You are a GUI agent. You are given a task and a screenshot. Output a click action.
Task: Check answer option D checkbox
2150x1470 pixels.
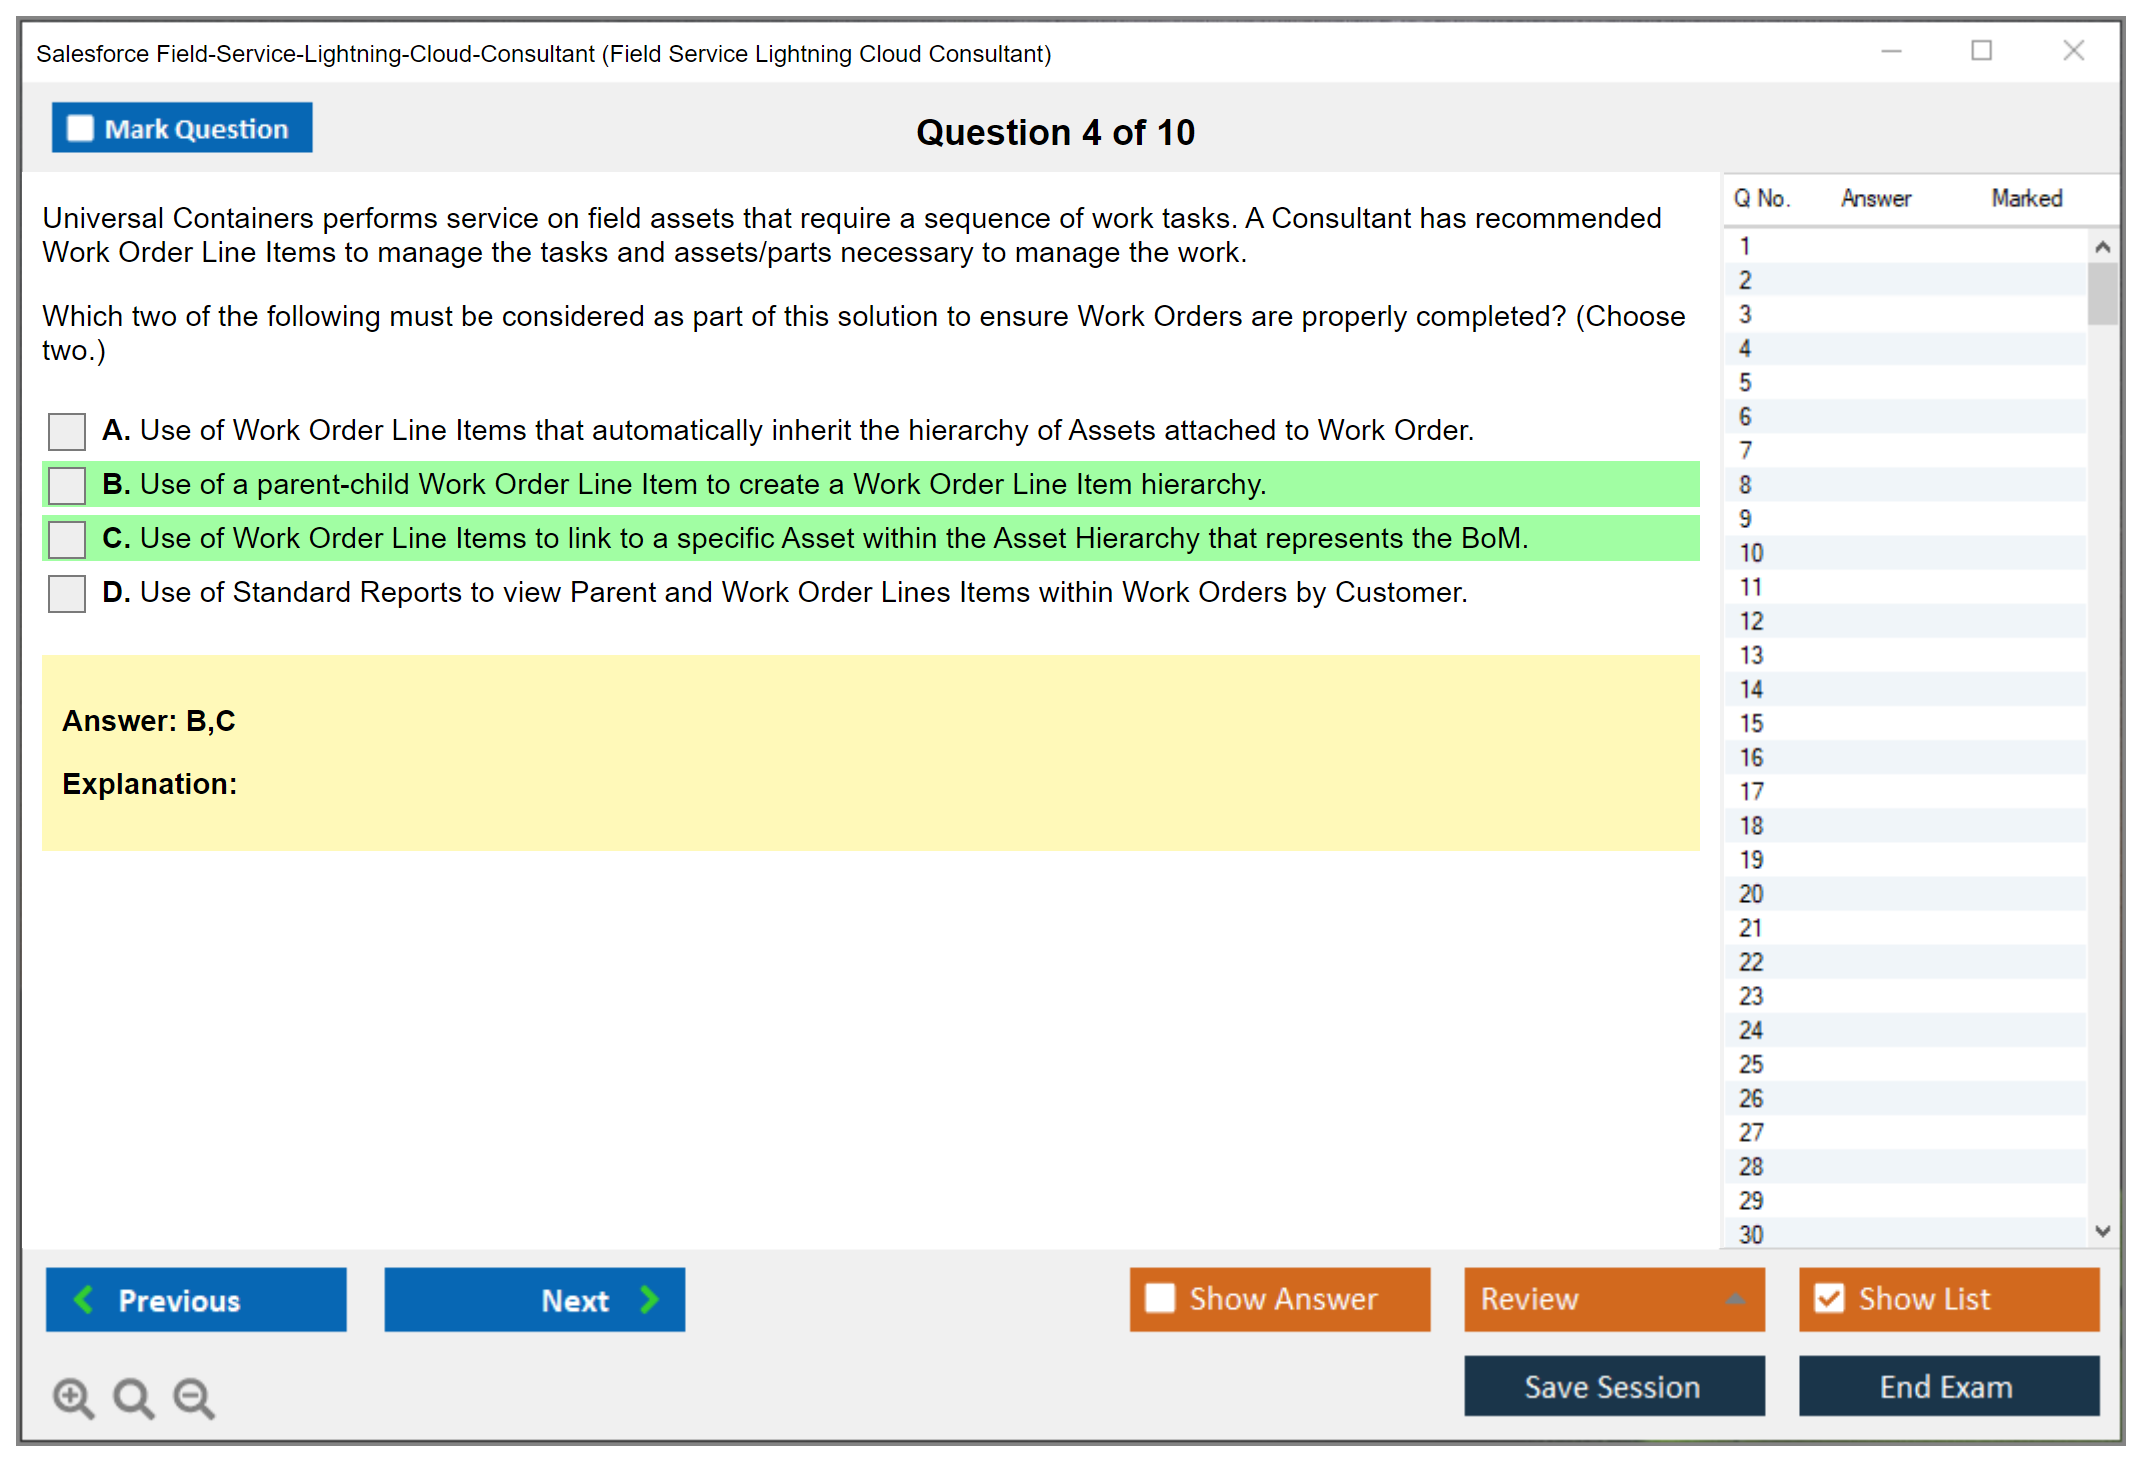(x=67, y=593)
